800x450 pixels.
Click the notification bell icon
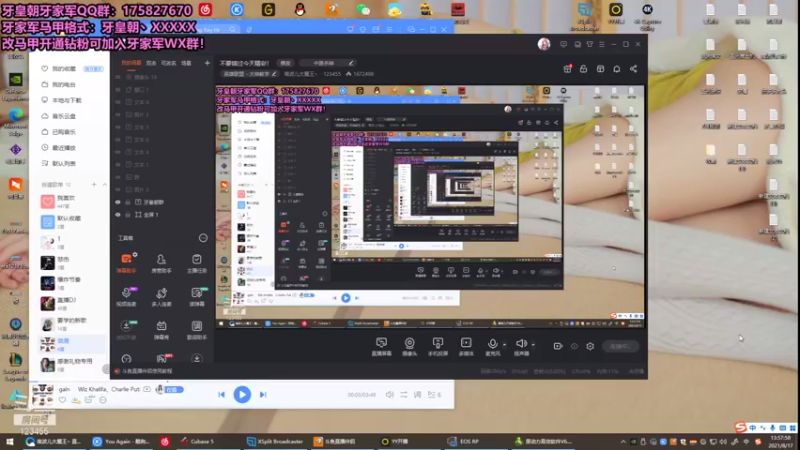617,69
